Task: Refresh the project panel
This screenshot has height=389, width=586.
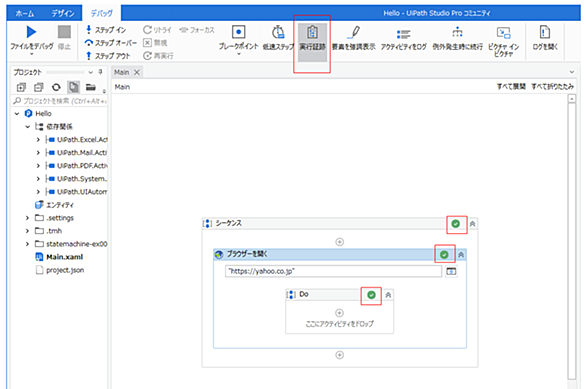Action: (x=56, y=87)
